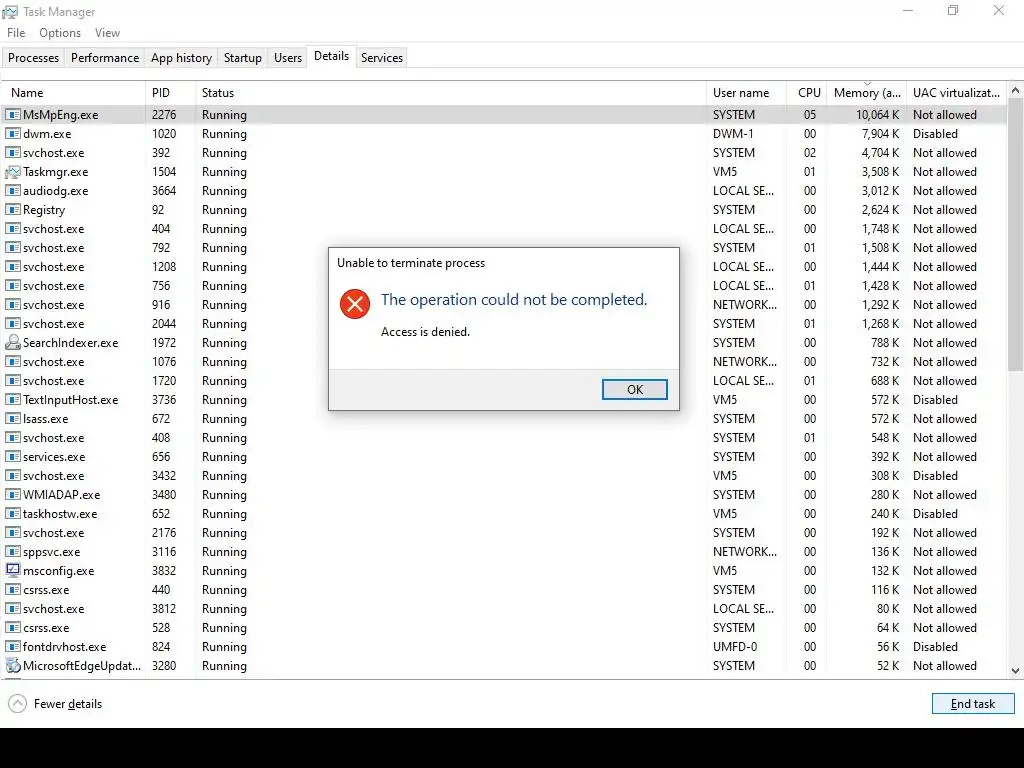Click the lsass.exe process icon
The height and width of the screenshot is (768, 1024).
point(12,419)
